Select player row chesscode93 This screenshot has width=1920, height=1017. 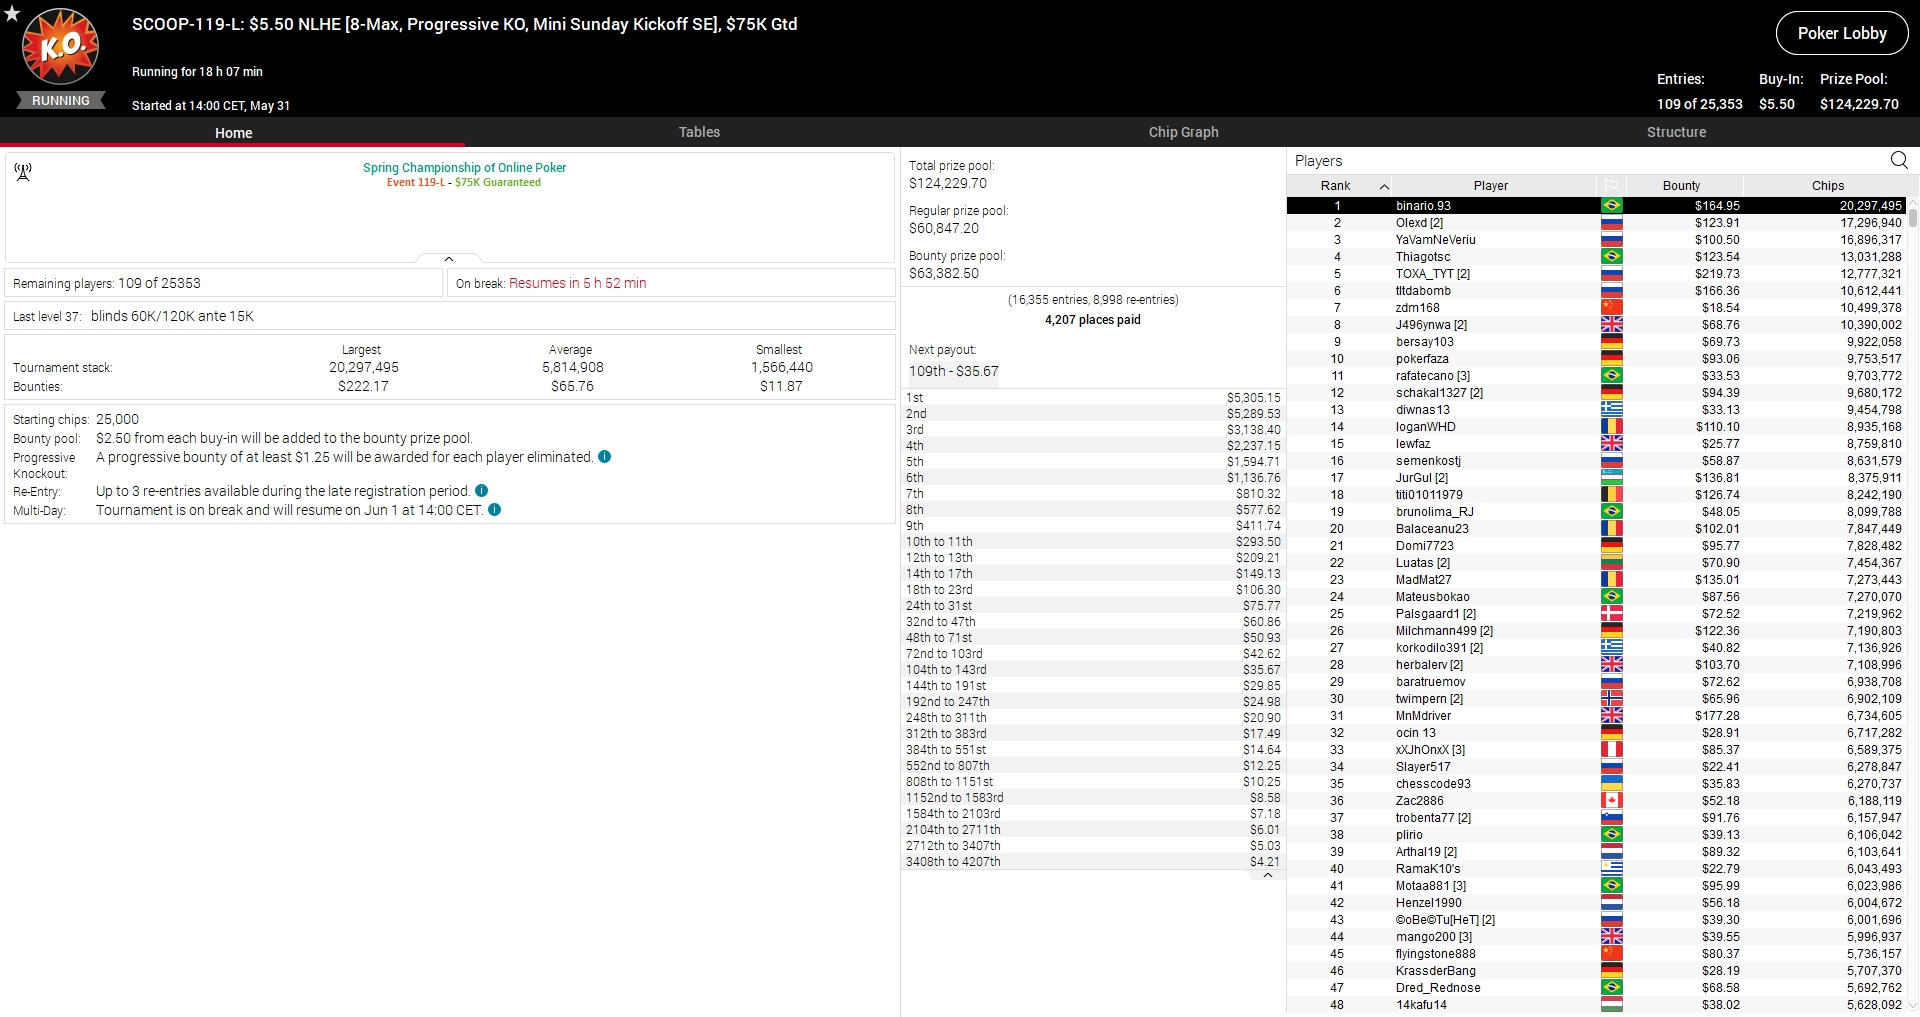click(1596, 784)
